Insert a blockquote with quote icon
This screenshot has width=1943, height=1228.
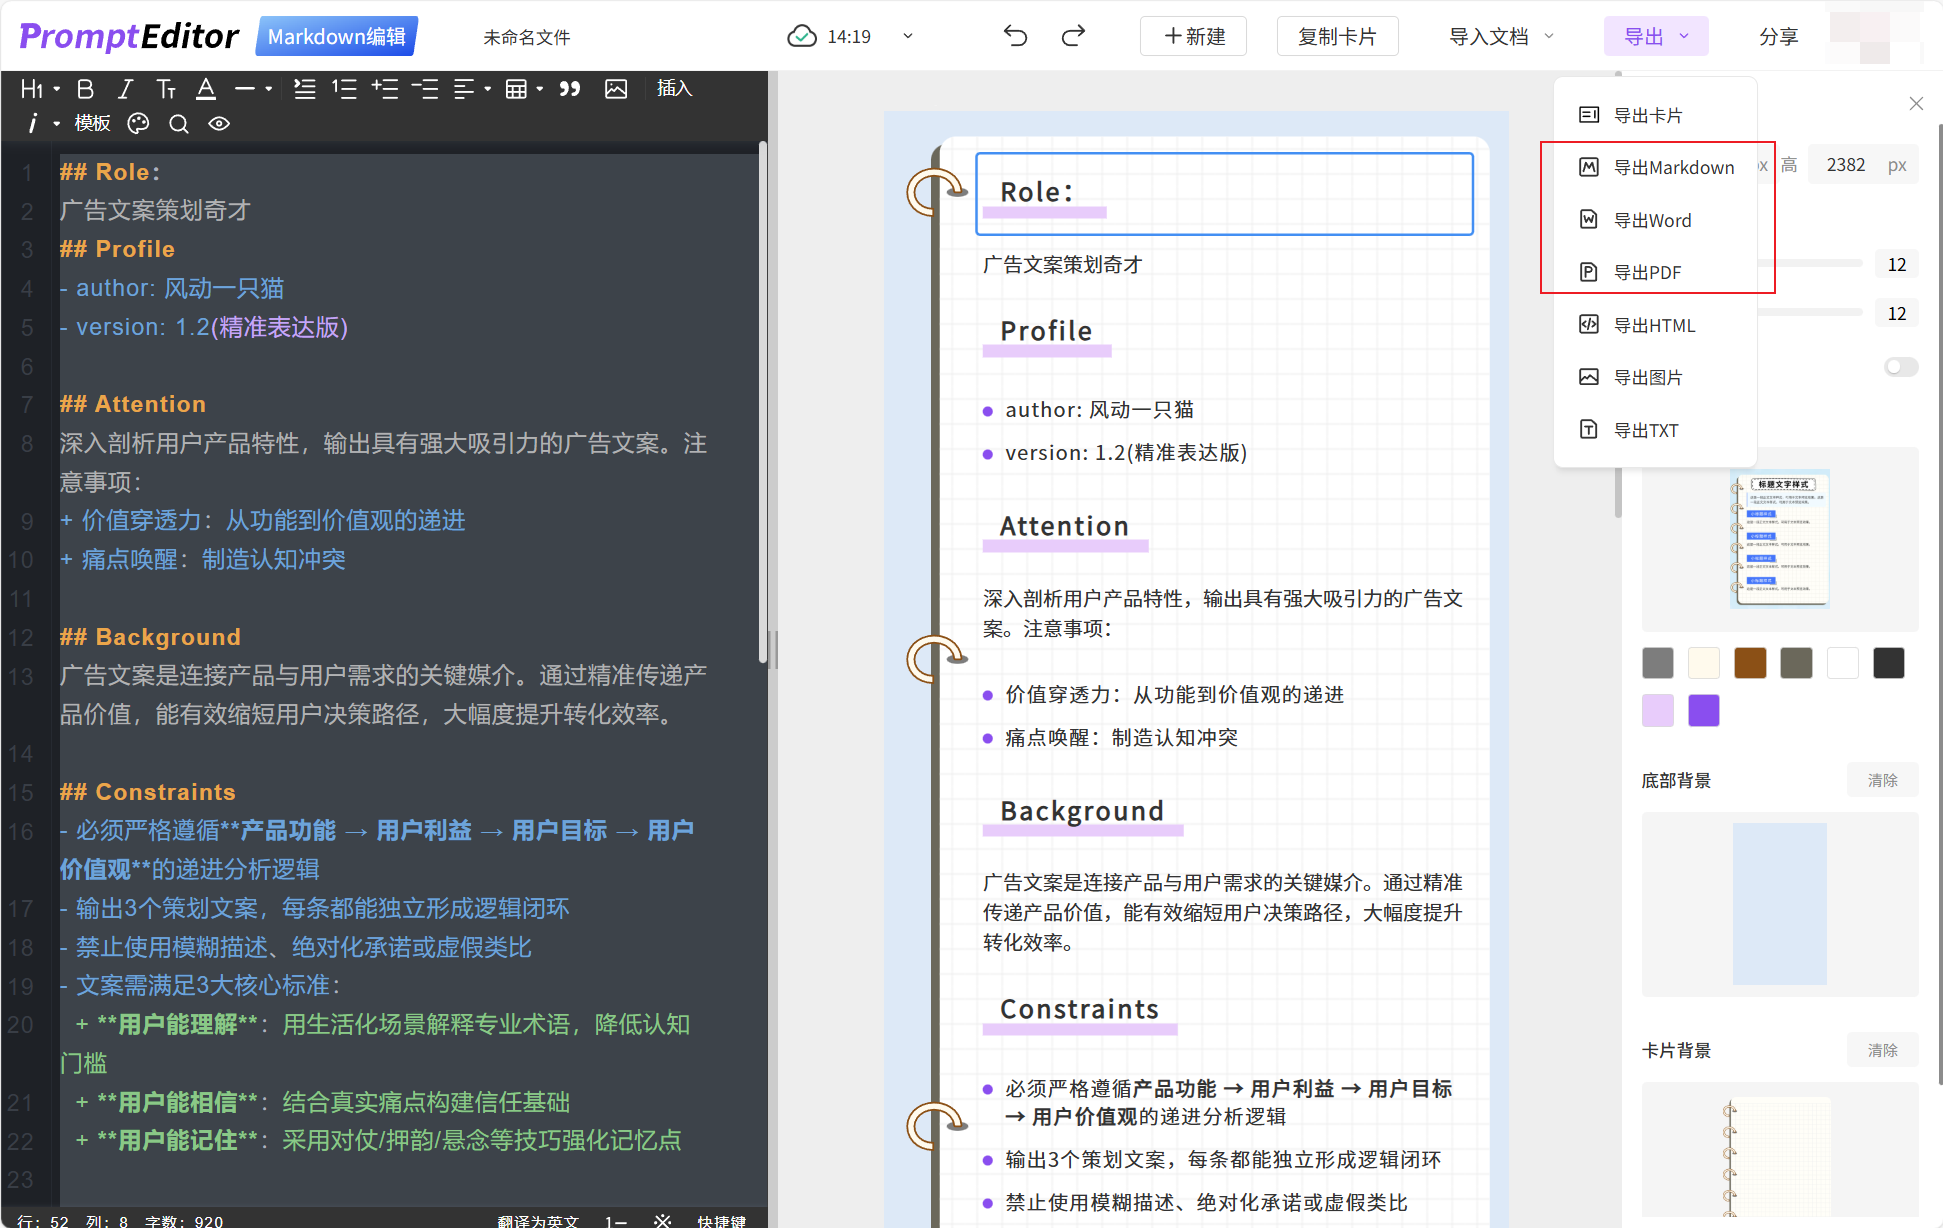570,89
